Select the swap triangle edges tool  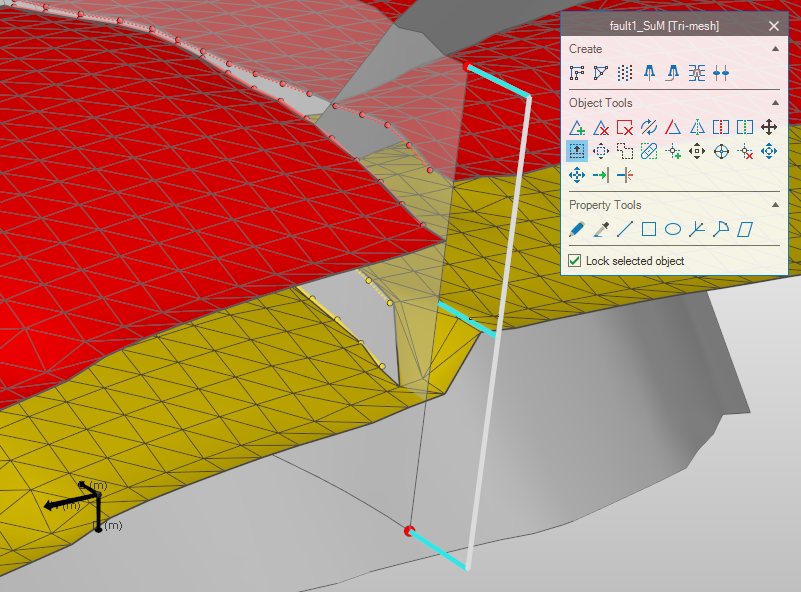649,127
